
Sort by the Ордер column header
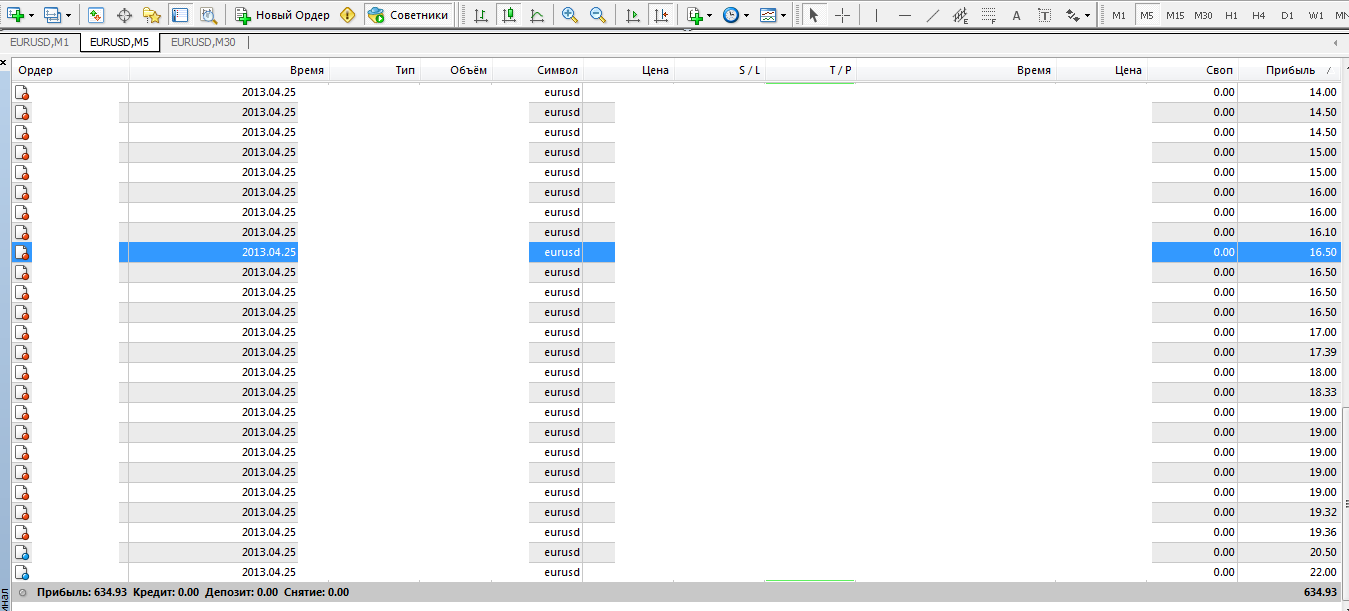pos(70,70)
